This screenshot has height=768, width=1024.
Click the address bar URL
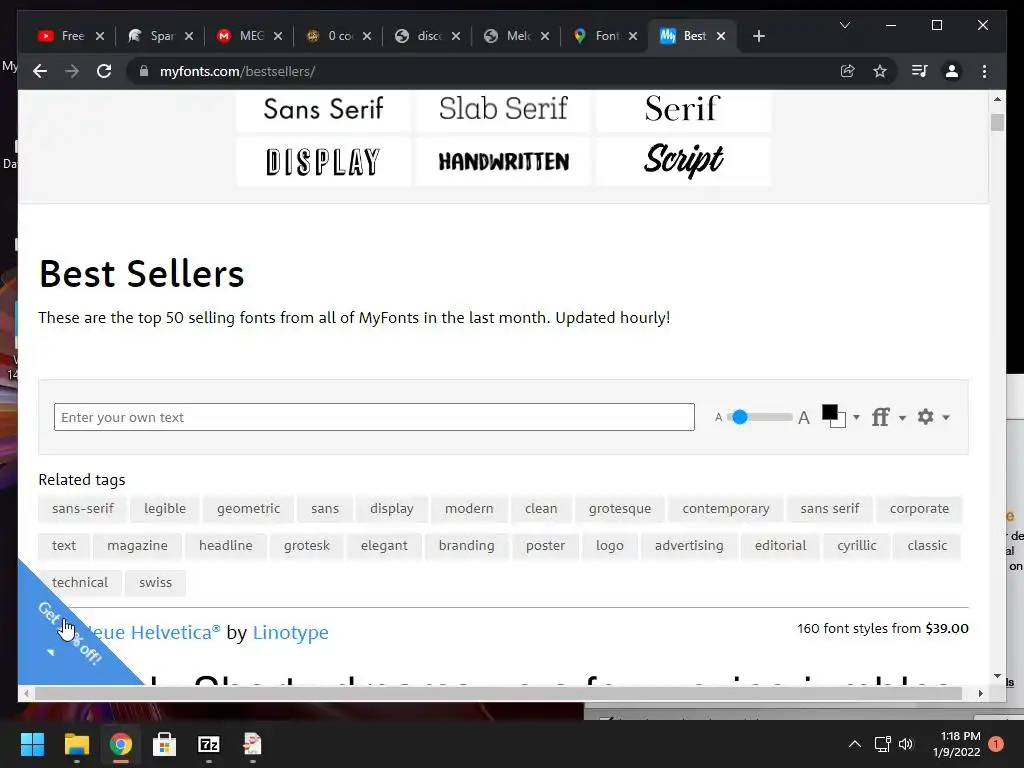point(238,71)
